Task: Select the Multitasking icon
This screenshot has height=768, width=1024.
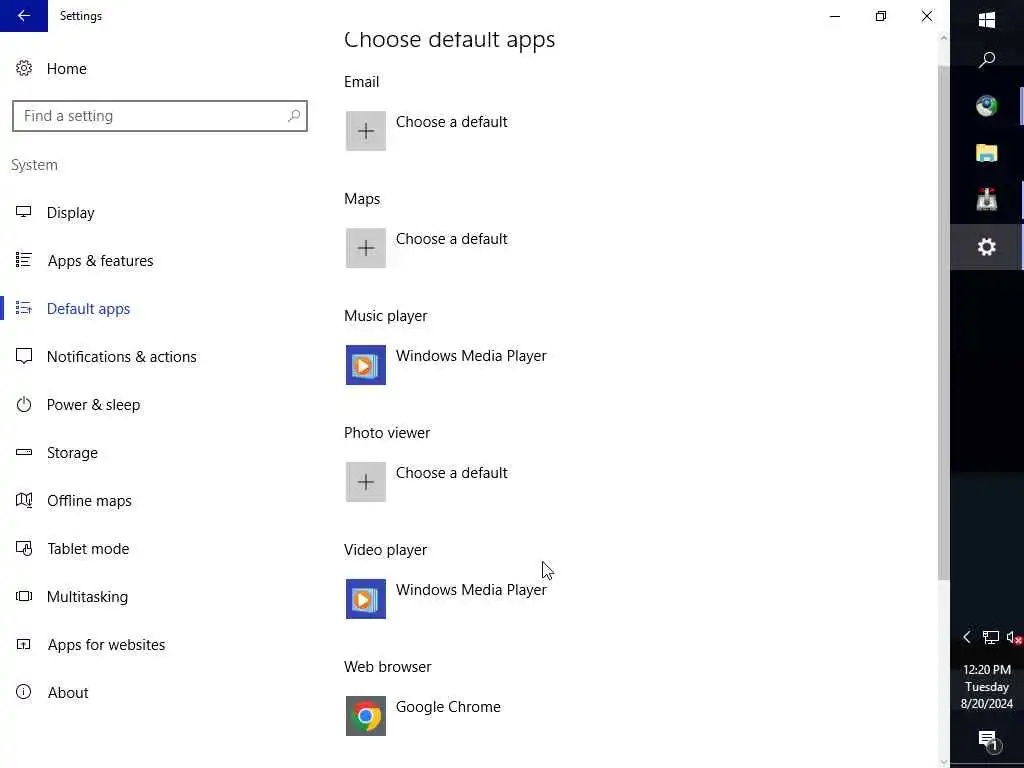Action: tap(24, 596)
